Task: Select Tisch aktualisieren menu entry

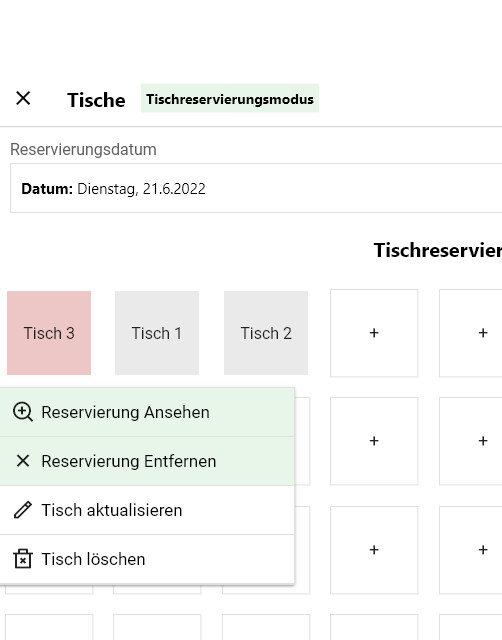Action: click(x=147, y=510)
